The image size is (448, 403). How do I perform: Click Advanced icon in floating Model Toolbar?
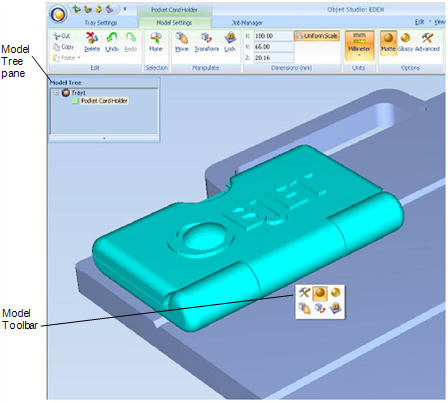(304, 293)
